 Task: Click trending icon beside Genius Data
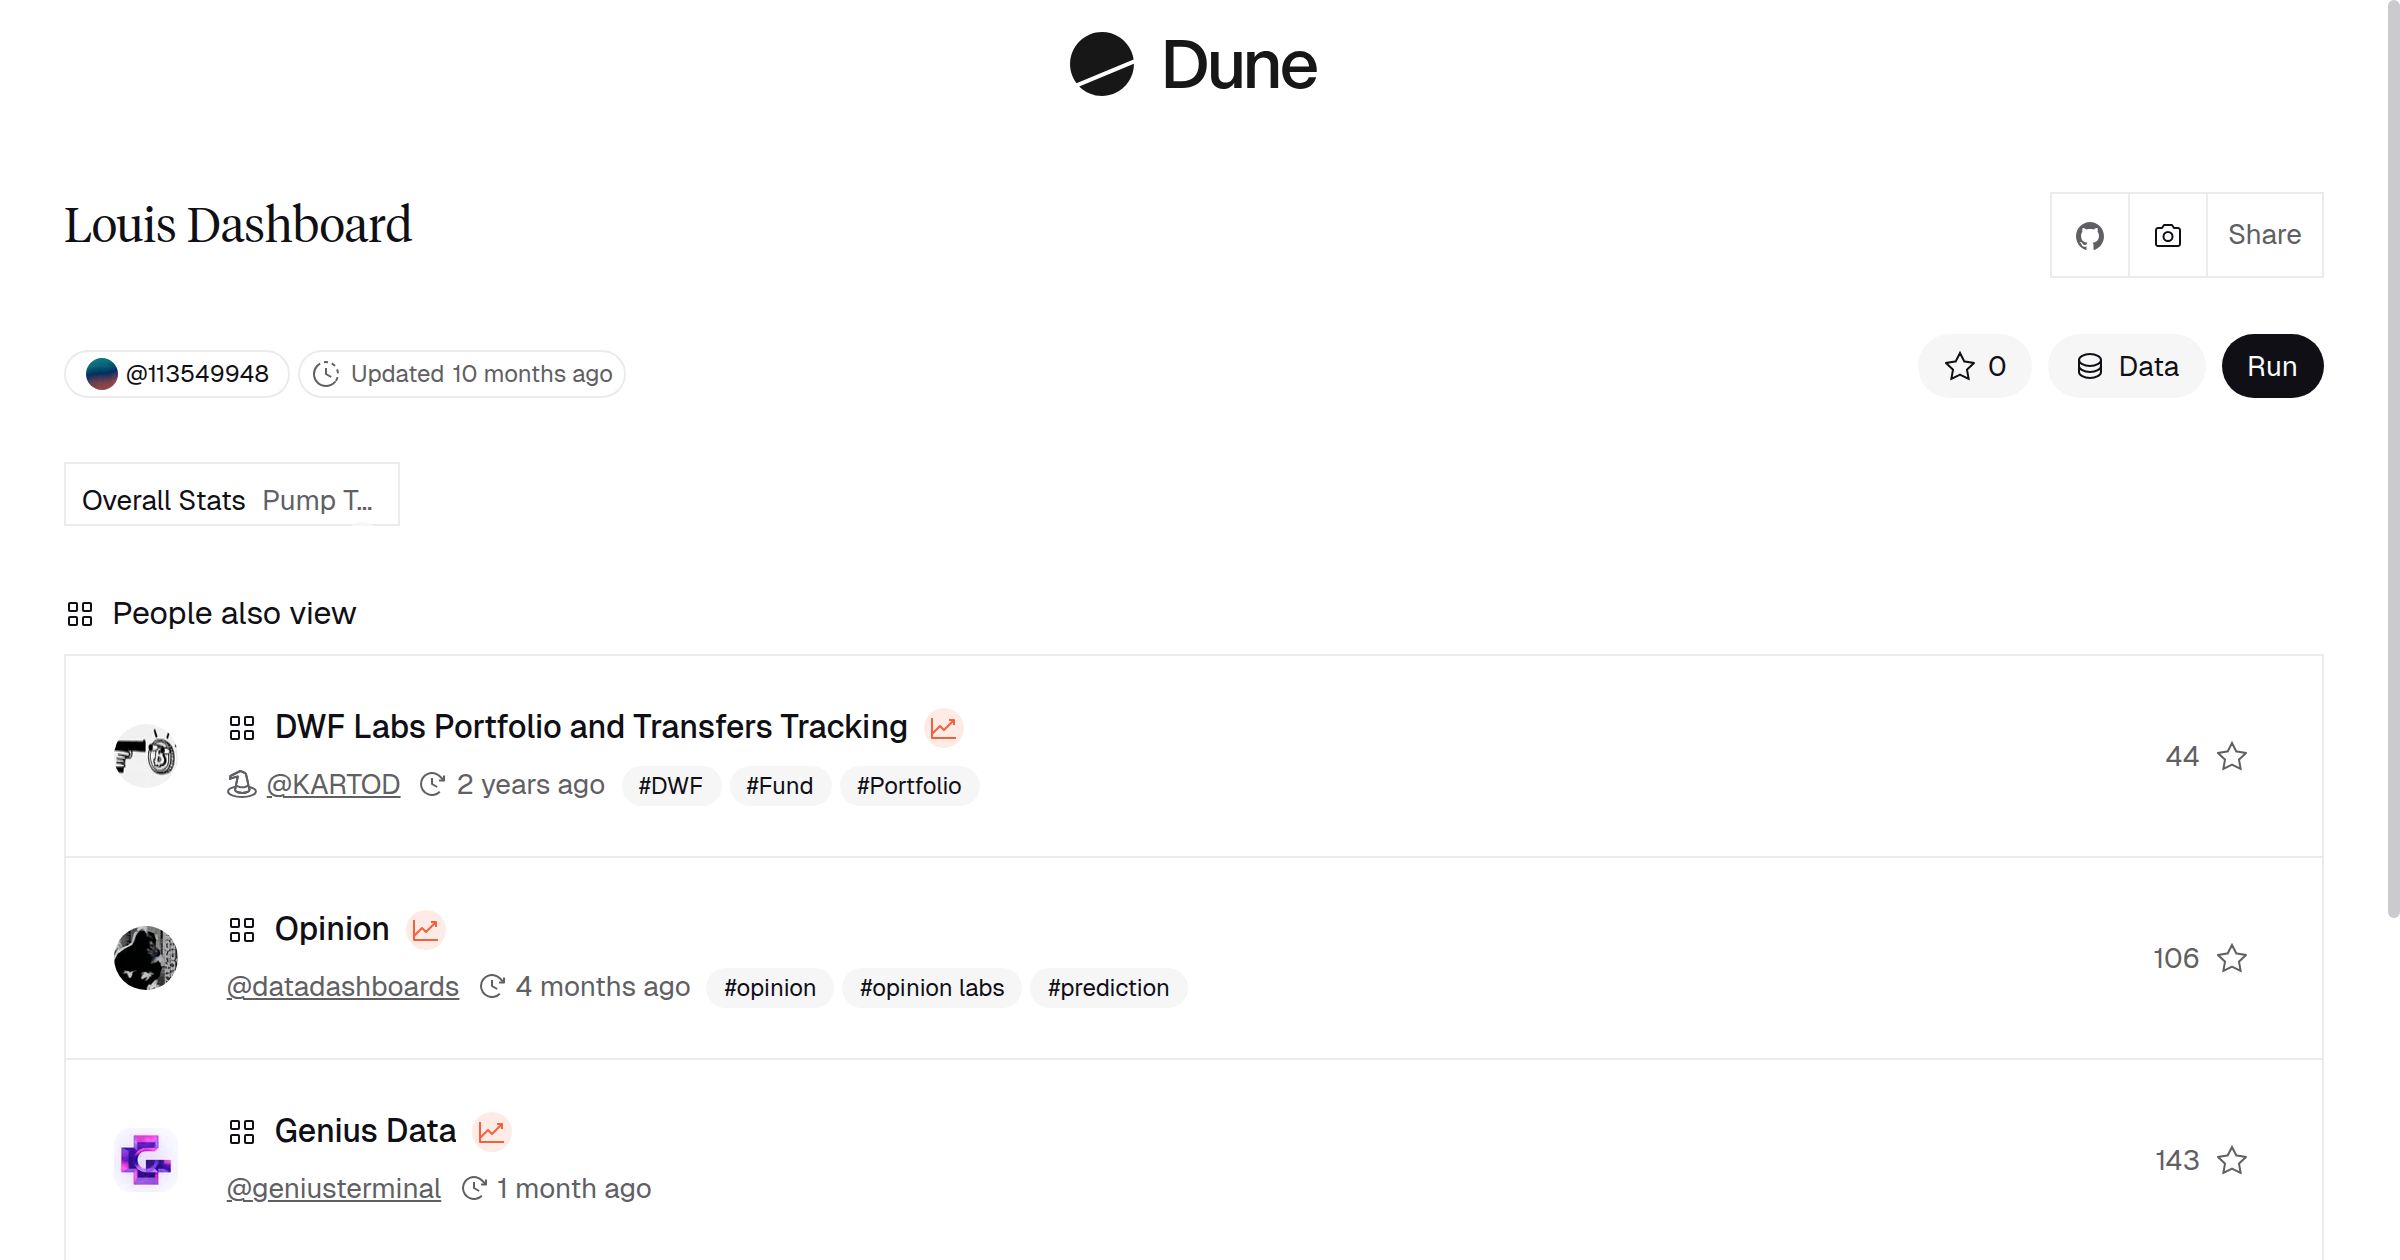(x=491, y=1132)
